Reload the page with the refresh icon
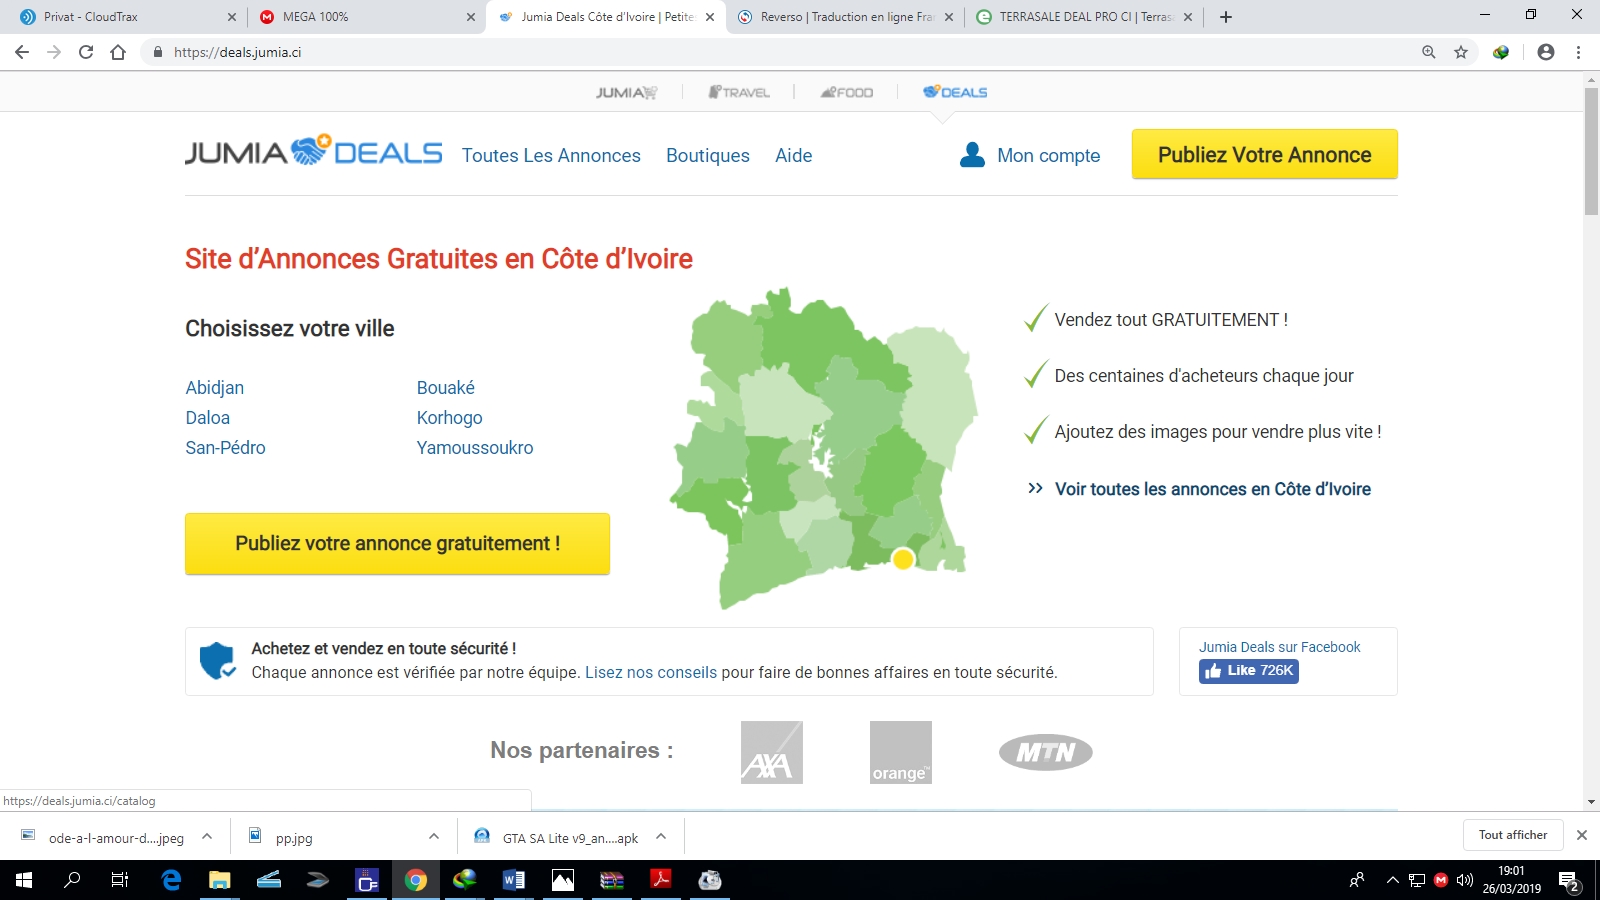Image resolution: width=1600 pixels, height=900 pixels. pos(86,52)
